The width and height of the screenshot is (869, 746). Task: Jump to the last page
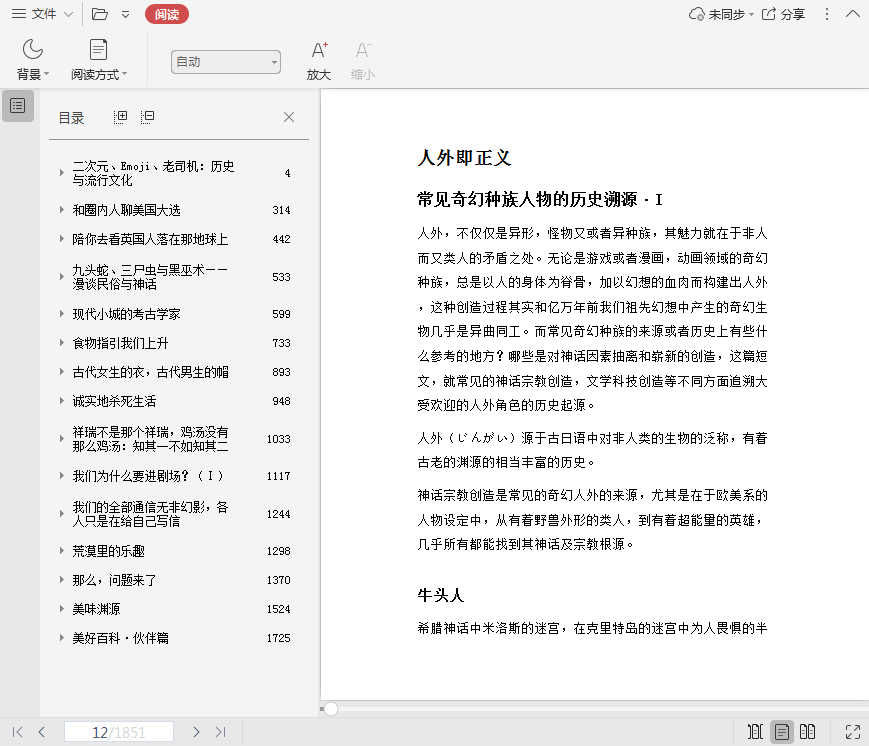pos(220,732)
